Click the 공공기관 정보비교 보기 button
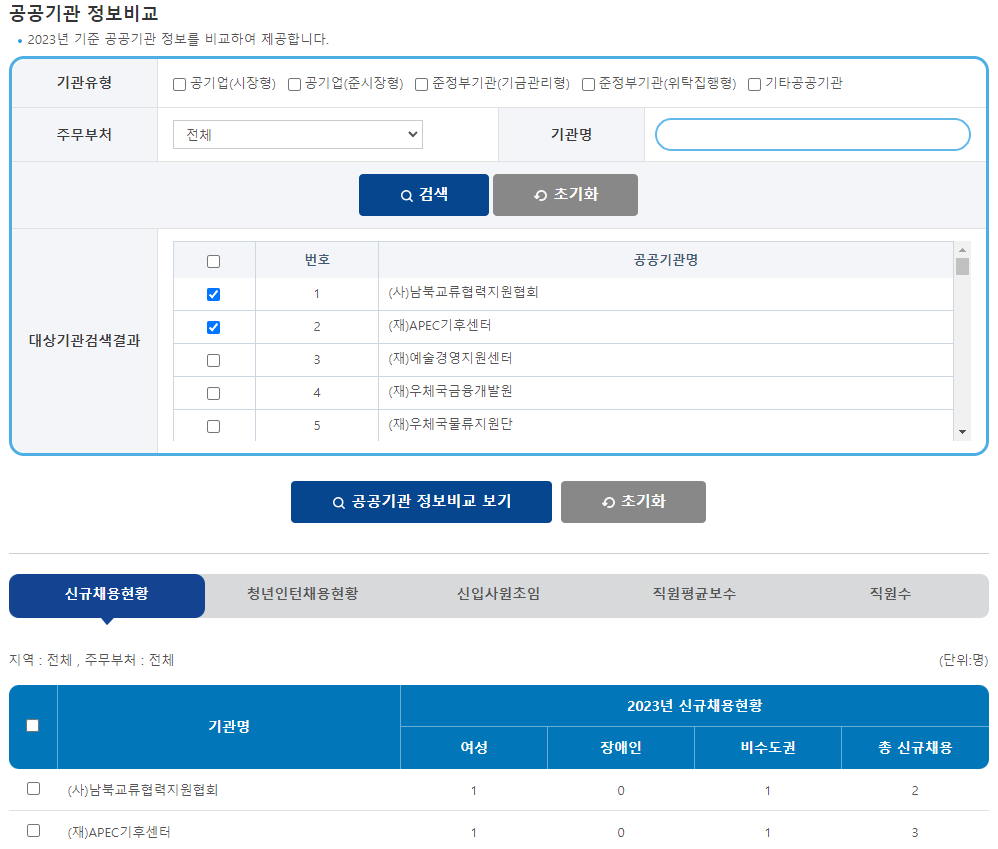The height and width of the screenshot is (849, 998). click(x=421, y=502)
